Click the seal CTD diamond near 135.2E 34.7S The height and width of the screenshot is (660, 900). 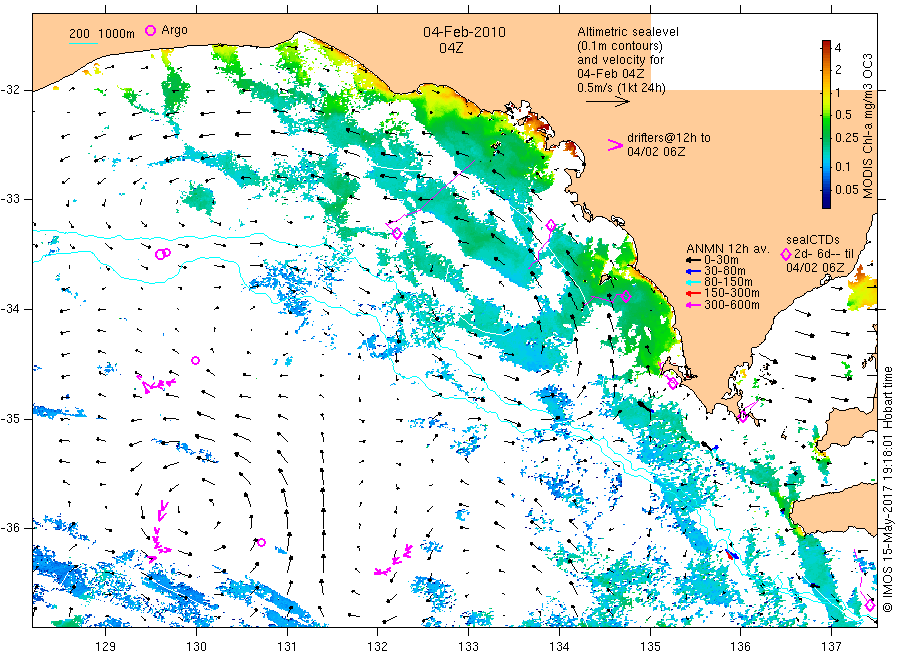pos(673,383)
